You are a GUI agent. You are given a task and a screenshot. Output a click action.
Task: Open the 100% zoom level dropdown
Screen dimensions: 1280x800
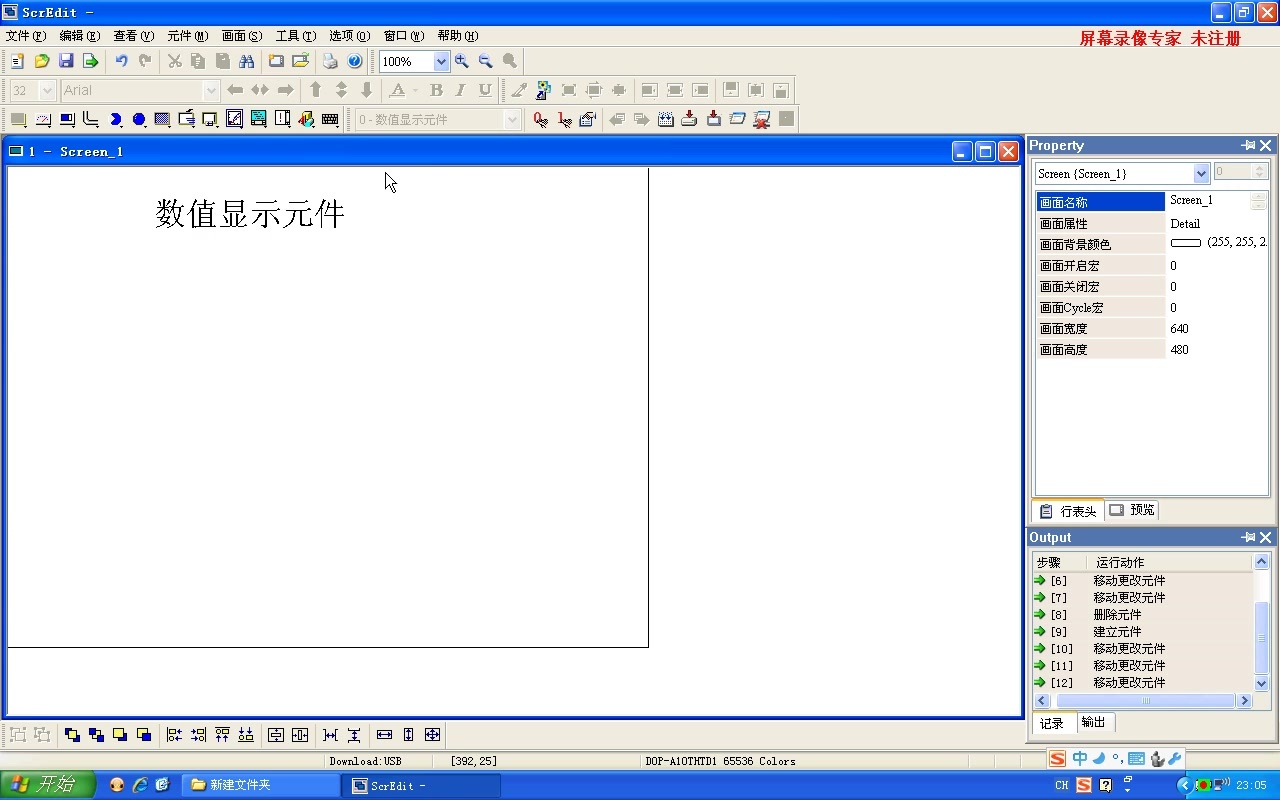441,61
